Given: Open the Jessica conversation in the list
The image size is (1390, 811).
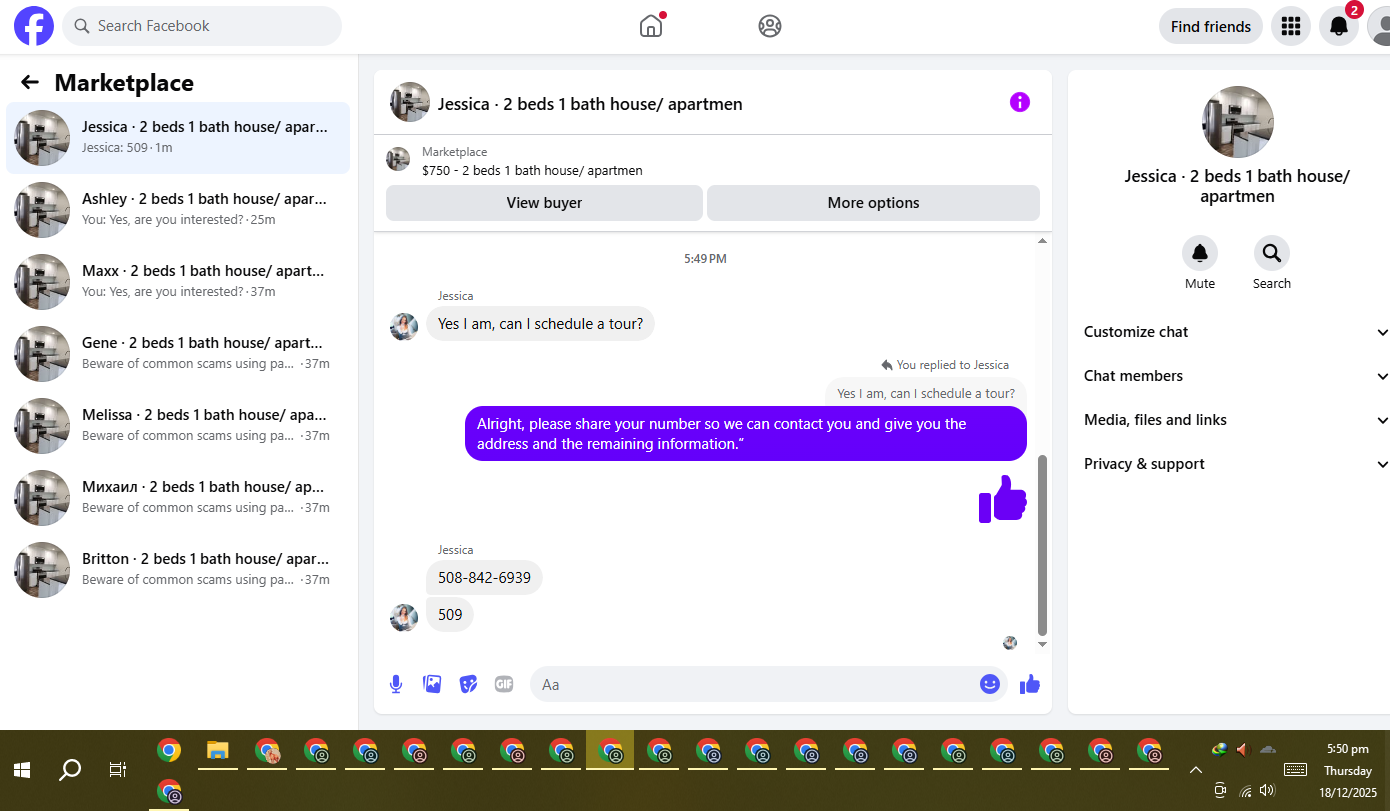Looking at the screenshot, I should click(178, 138).
